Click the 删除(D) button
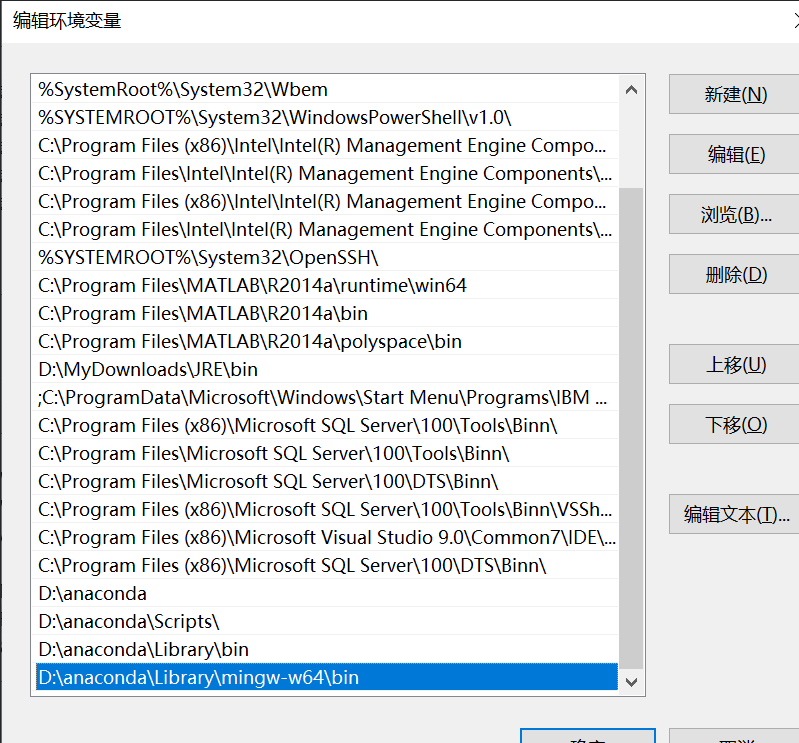Viewport: 799px width, 743px height. coord(735,275)
